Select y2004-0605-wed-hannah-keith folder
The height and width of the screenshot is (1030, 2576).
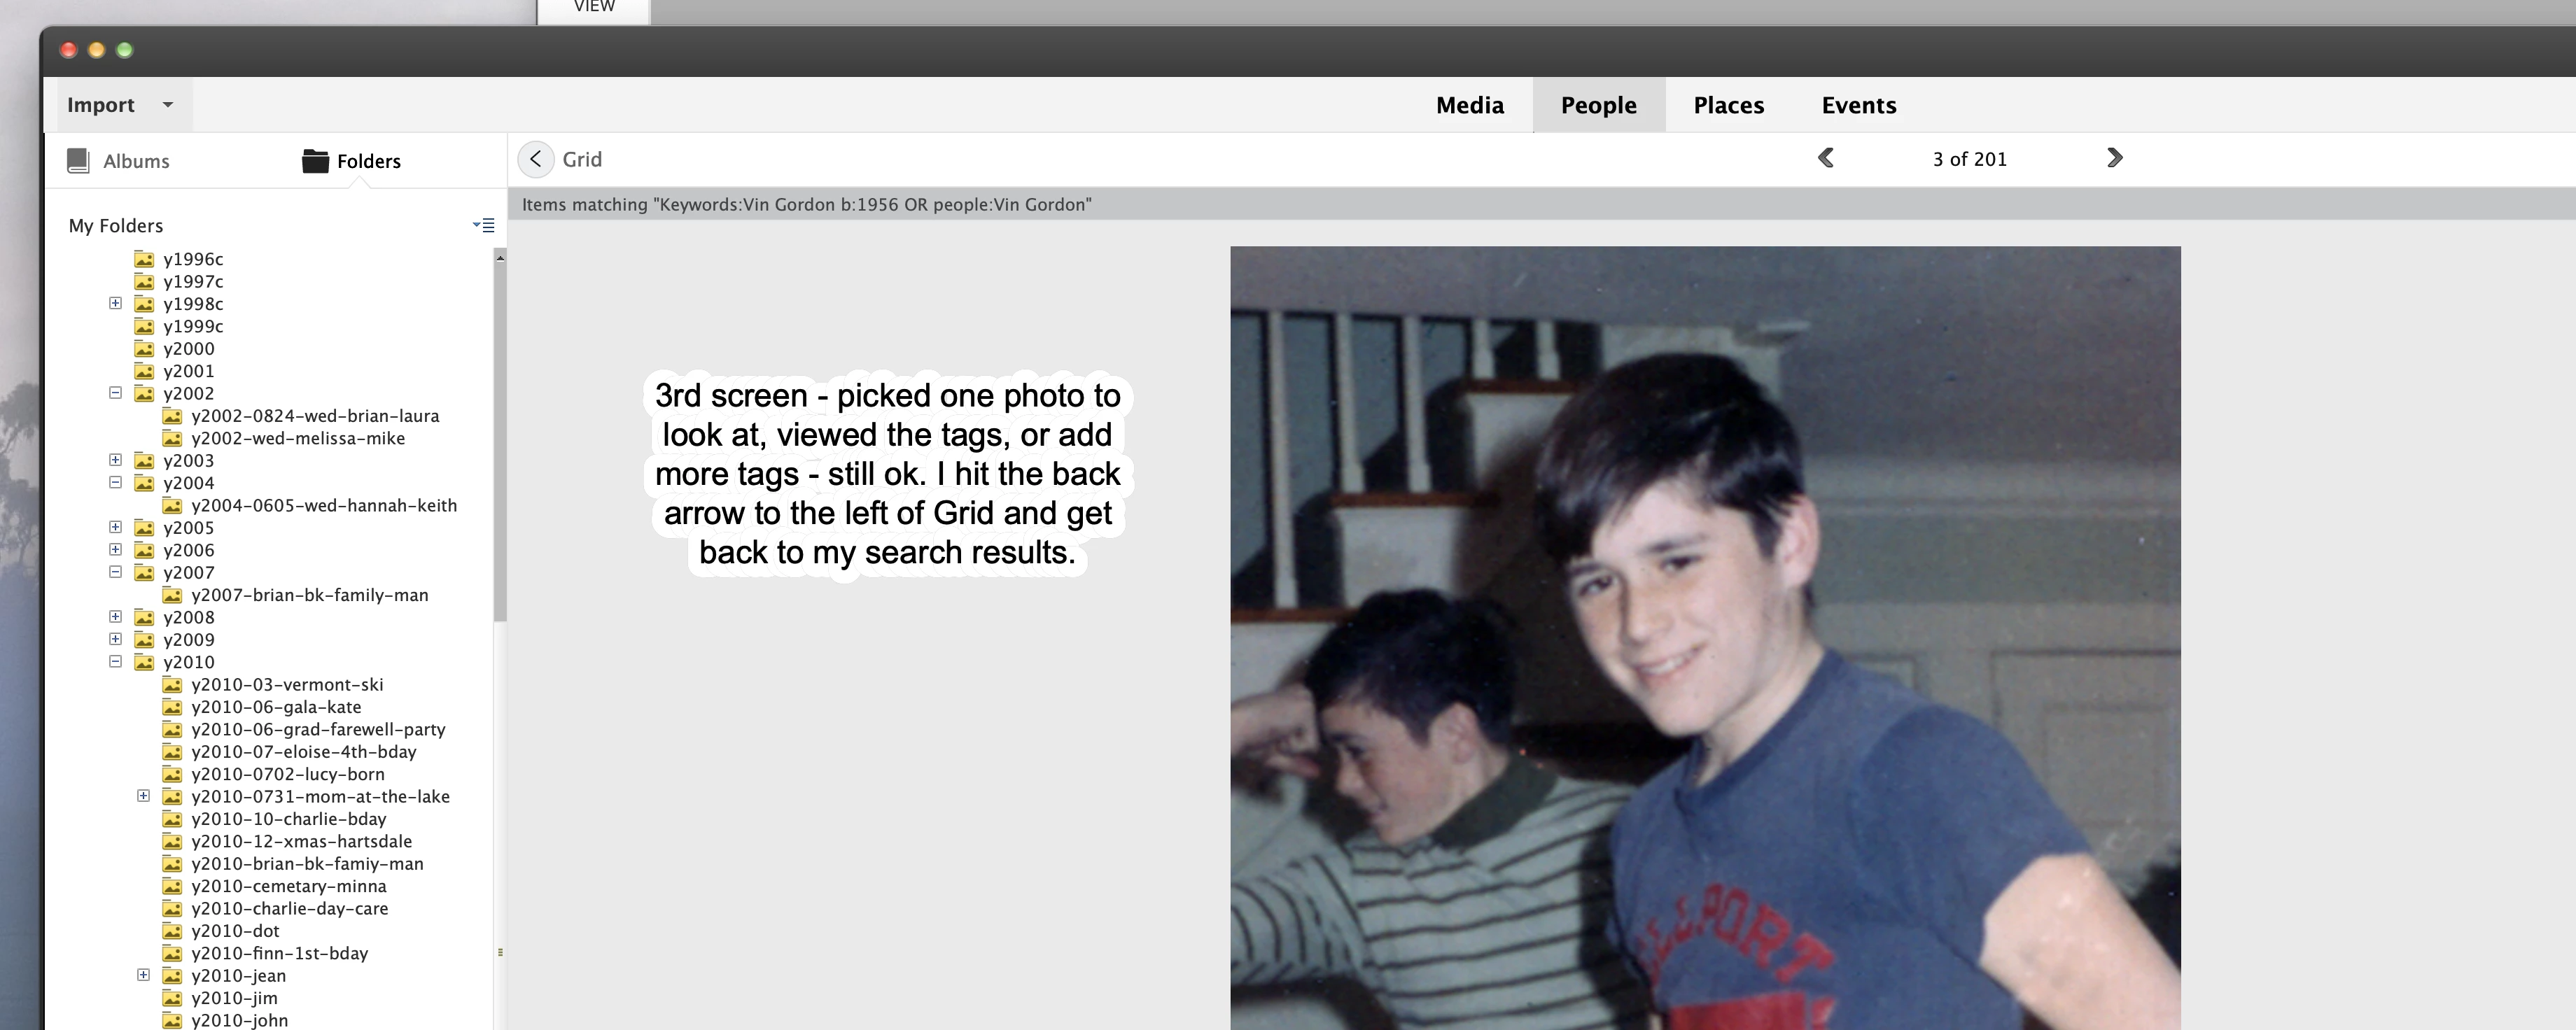[x=323, y=506]
